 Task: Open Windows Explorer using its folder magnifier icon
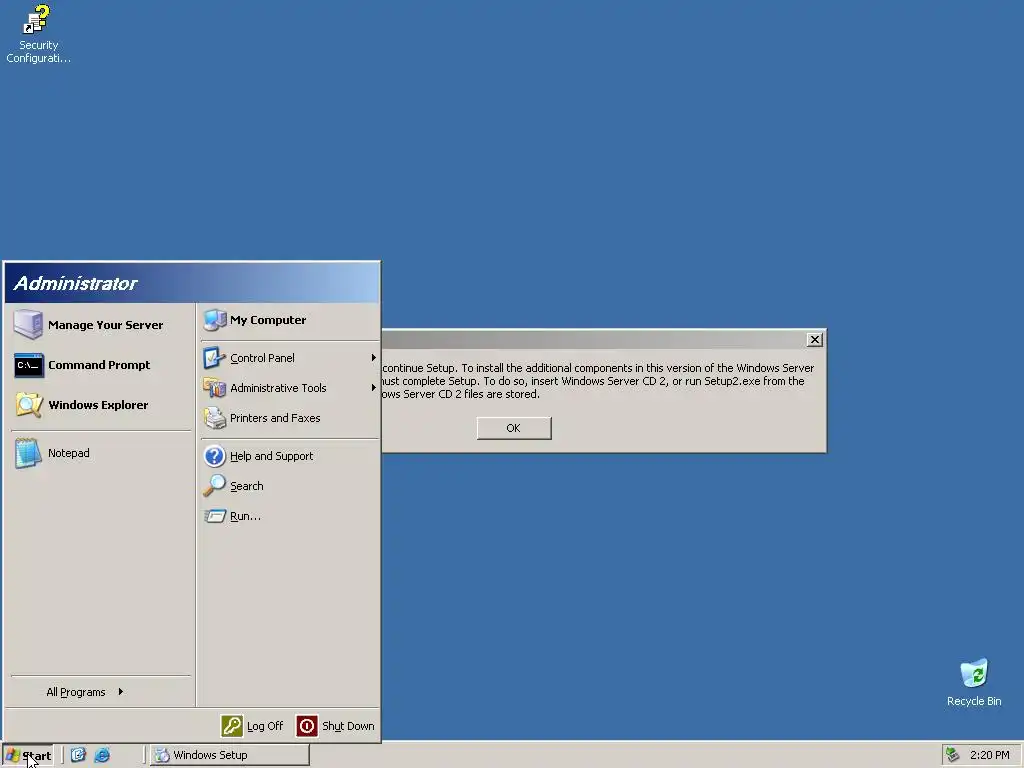click(29, 405)
